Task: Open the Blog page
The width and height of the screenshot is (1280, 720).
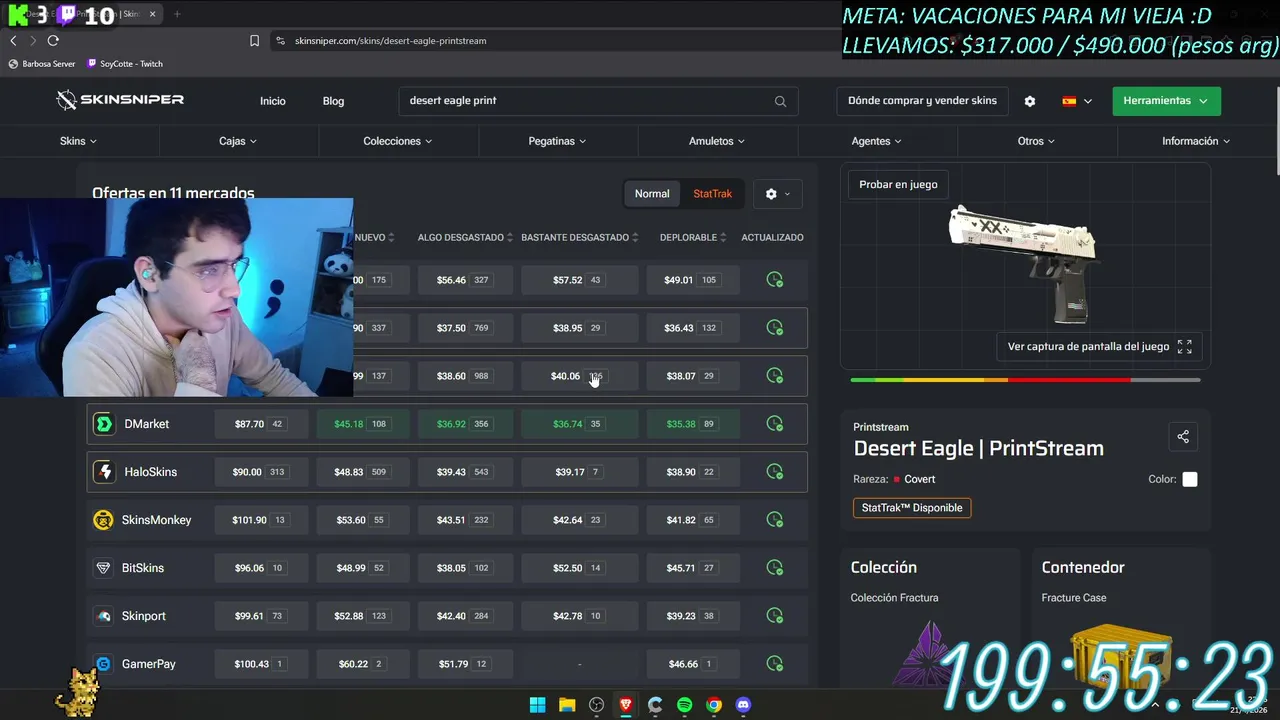Action: click(x=333, y=101)
